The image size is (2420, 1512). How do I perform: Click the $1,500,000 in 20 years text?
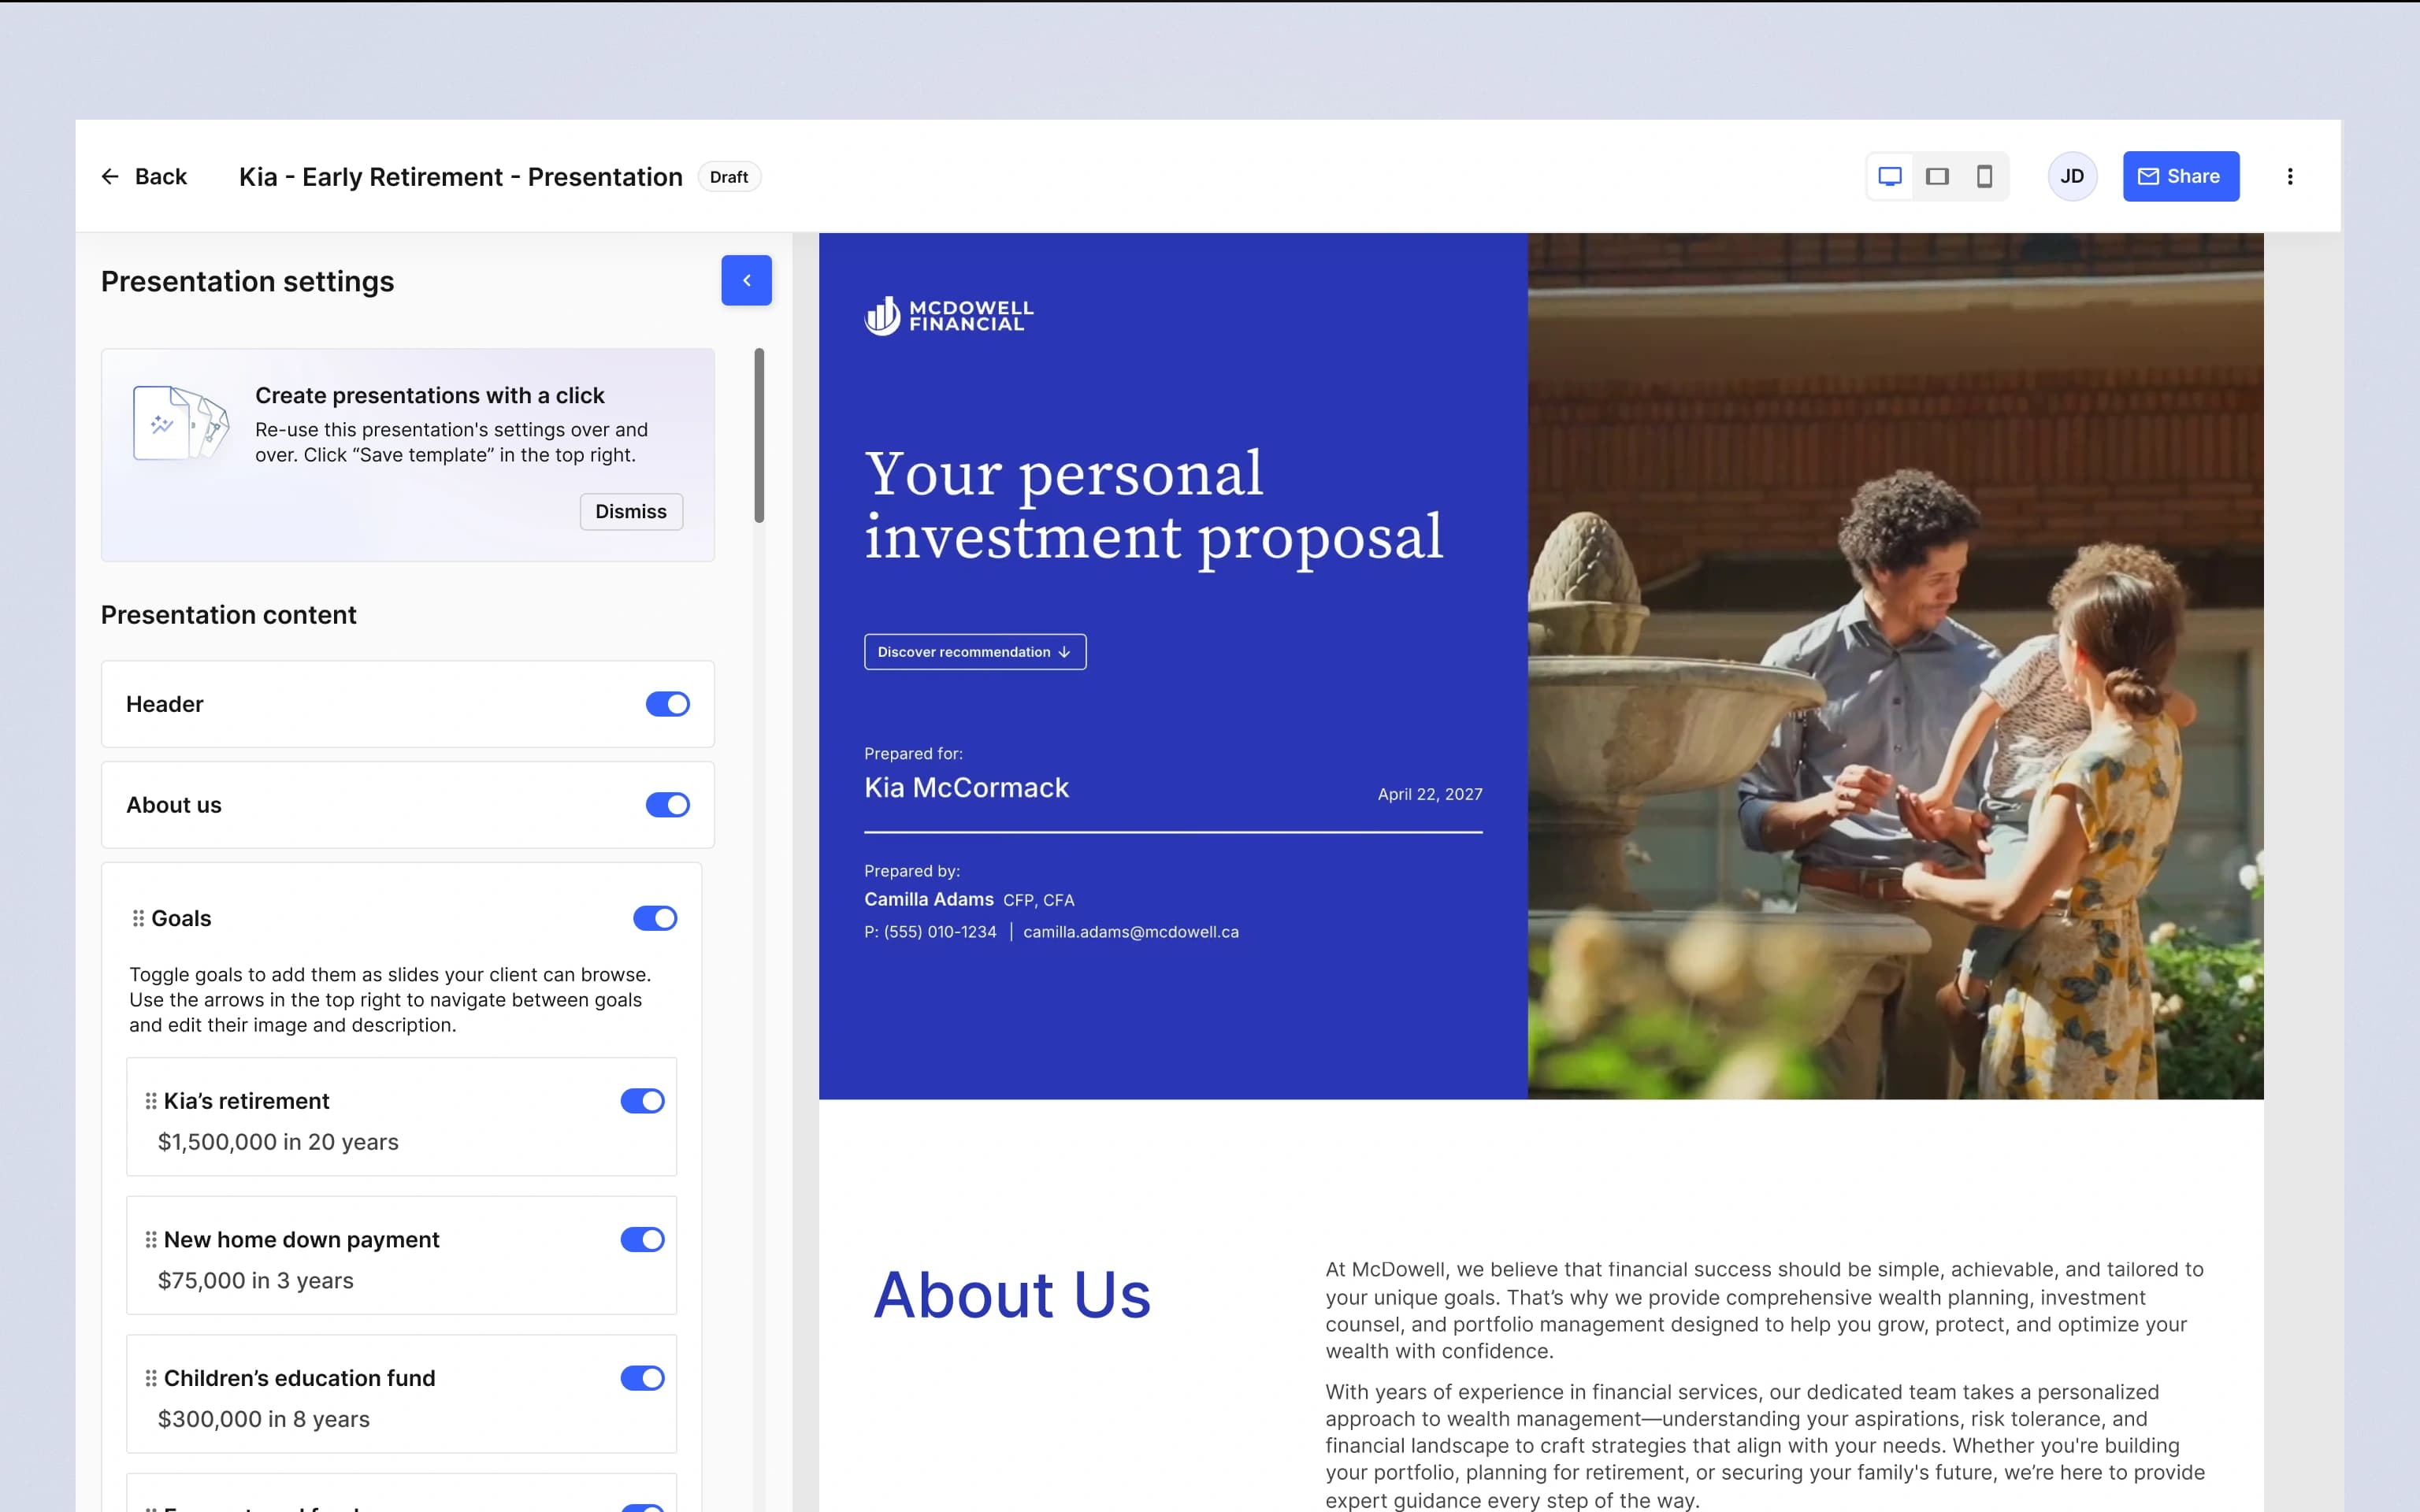[x=278, y=1142]
